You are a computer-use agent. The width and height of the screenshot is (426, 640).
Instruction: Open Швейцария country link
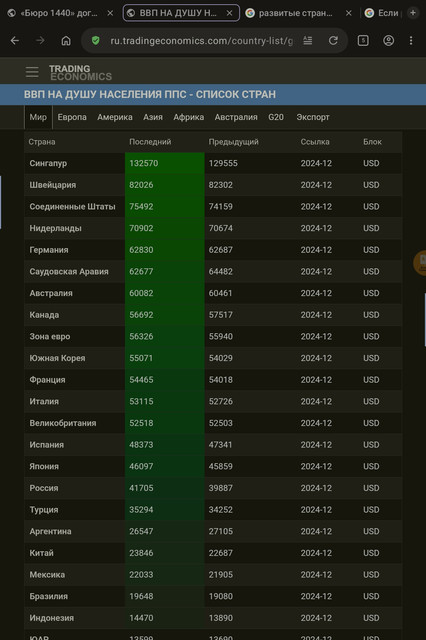coord(53,185)
